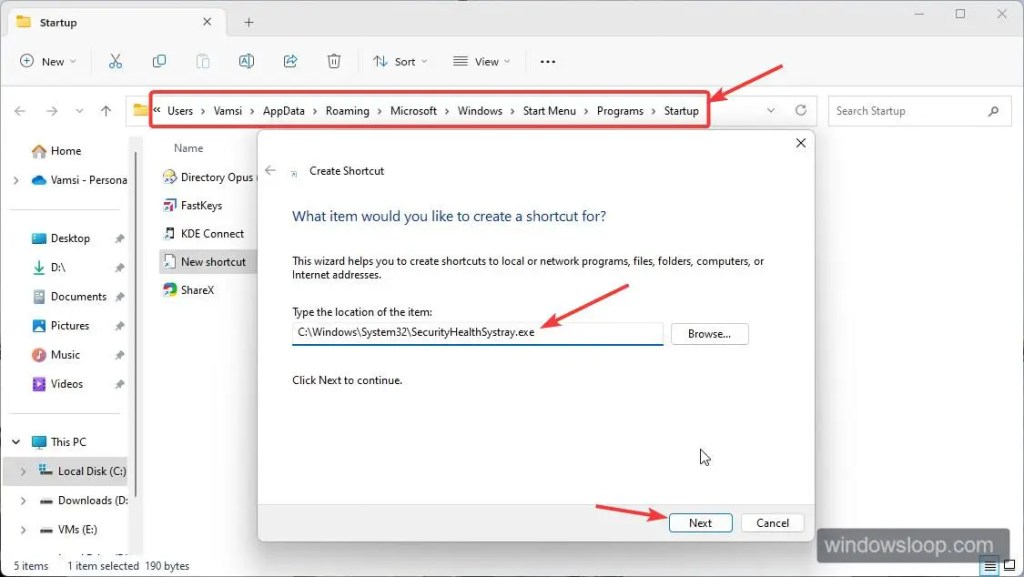
Task: Expand the This PC tree node
Action: pos(16,442)
